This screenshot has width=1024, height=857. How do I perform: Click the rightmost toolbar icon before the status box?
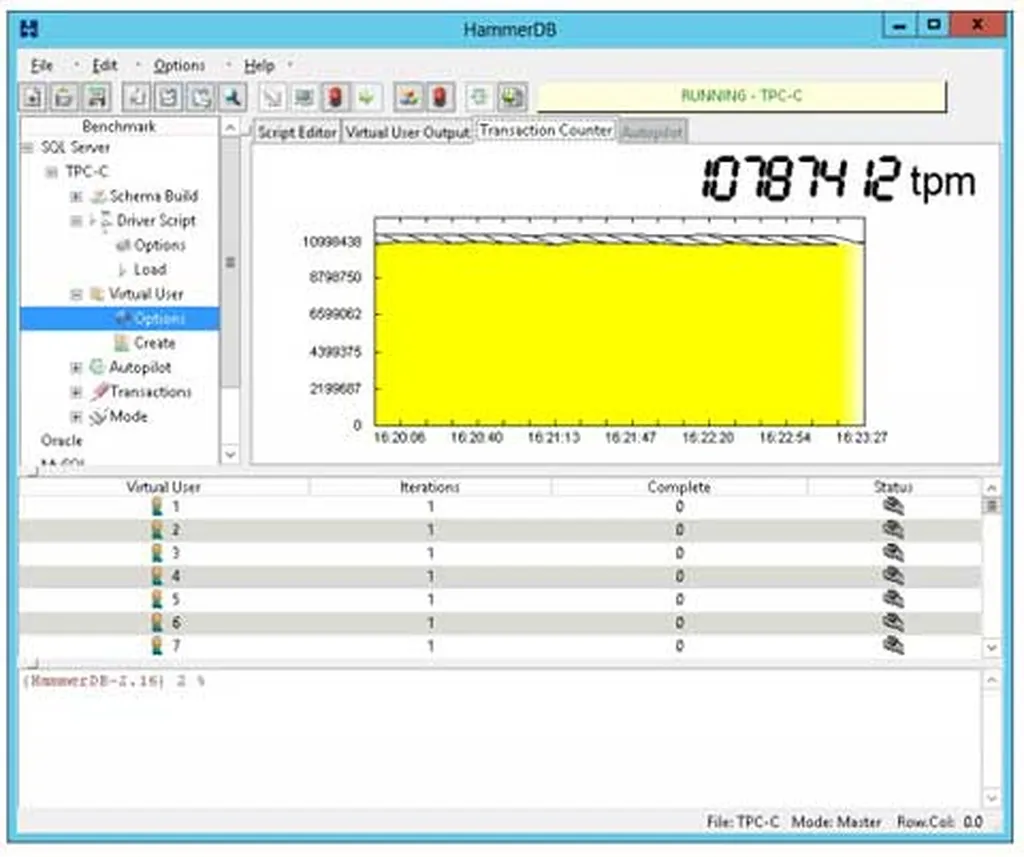(512, 97)
